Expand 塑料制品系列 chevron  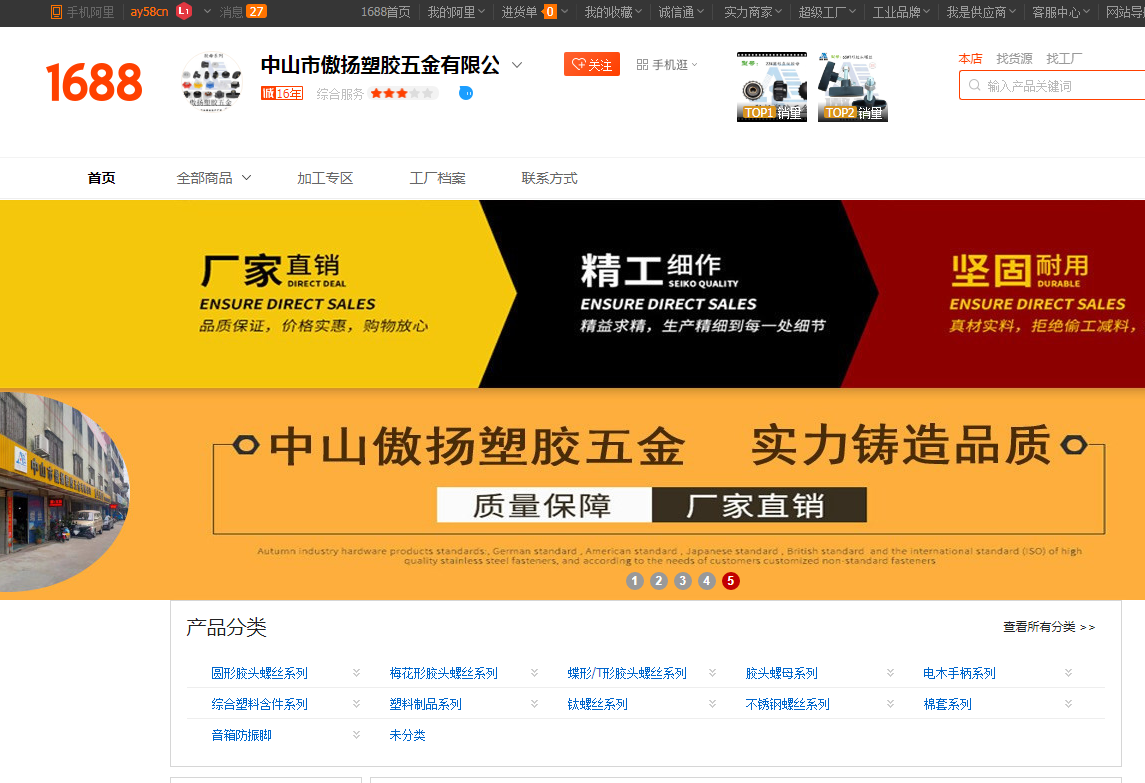535,704
